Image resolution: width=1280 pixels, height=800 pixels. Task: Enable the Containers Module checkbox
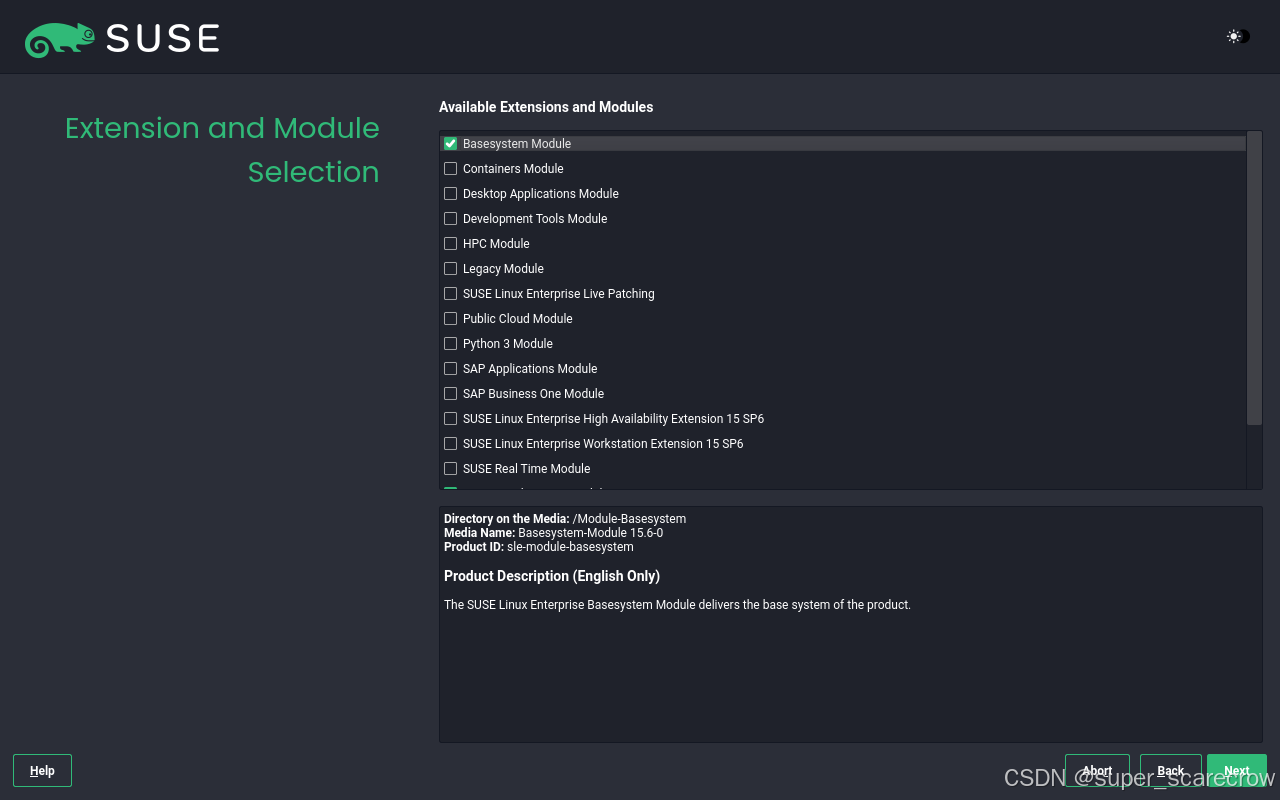[450, 169]
